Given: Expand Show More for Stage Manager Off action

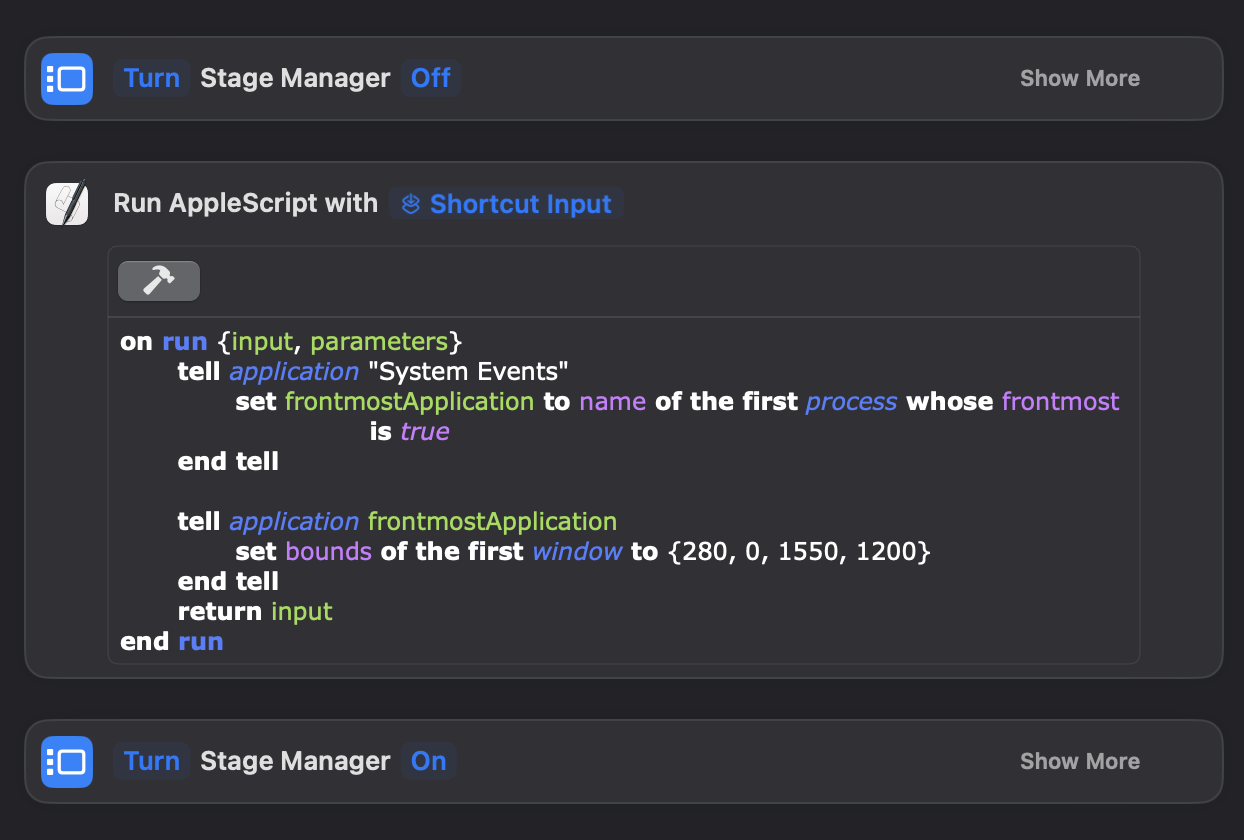Looking at the screenshot, I should [1080, 78].
